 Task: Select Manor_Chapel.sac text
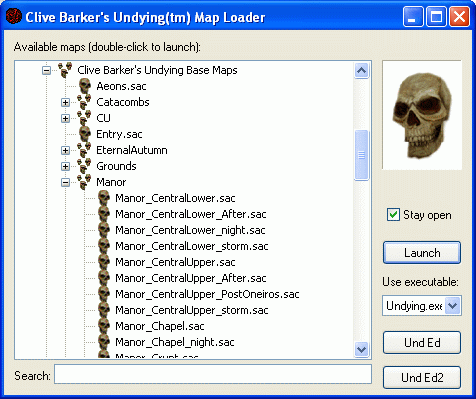[x=160, y=326]
